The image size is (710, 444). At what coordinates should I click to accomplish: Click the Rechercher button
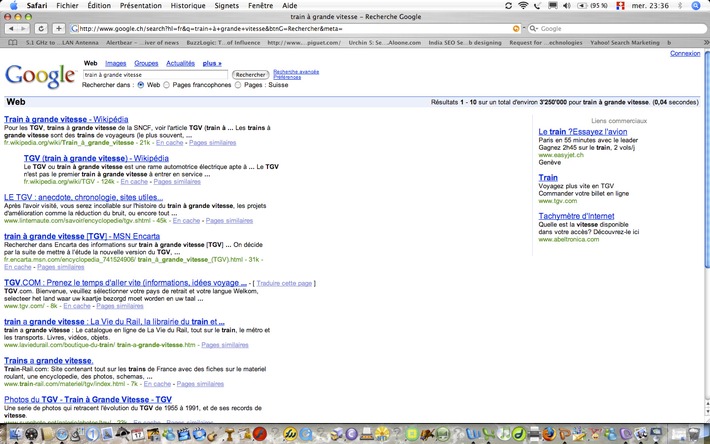tap(250, 75)
